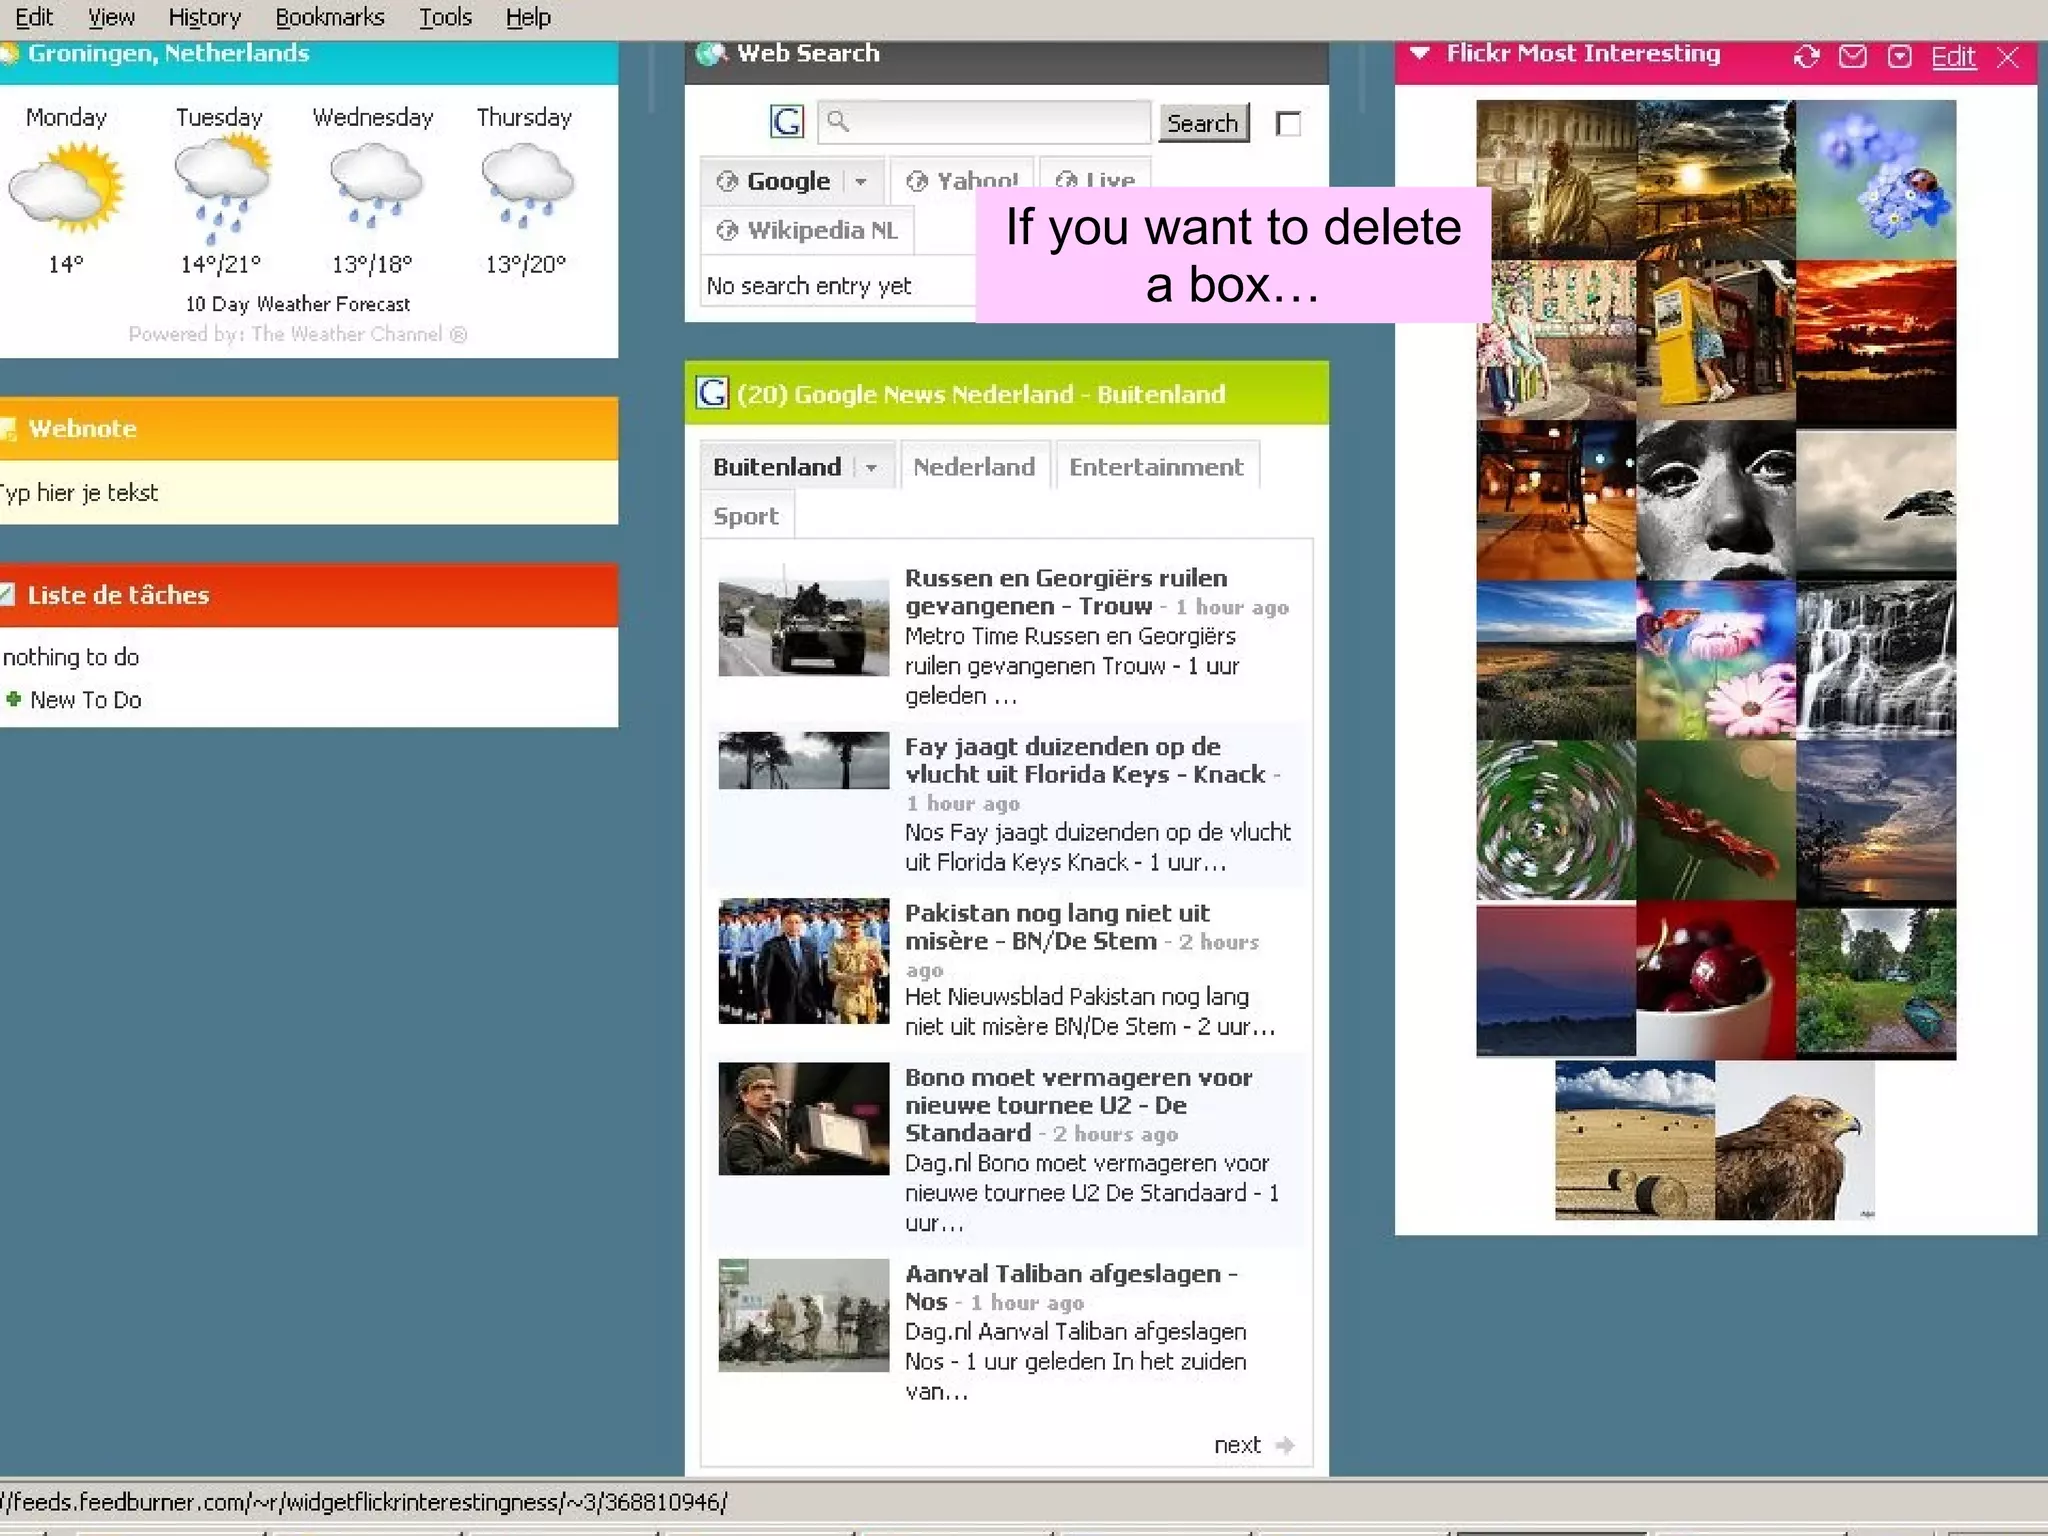Viewport: 2048px width, 1536px height.
Task: Switch to the Sport news tab
Action: click(x=746, y=516)
